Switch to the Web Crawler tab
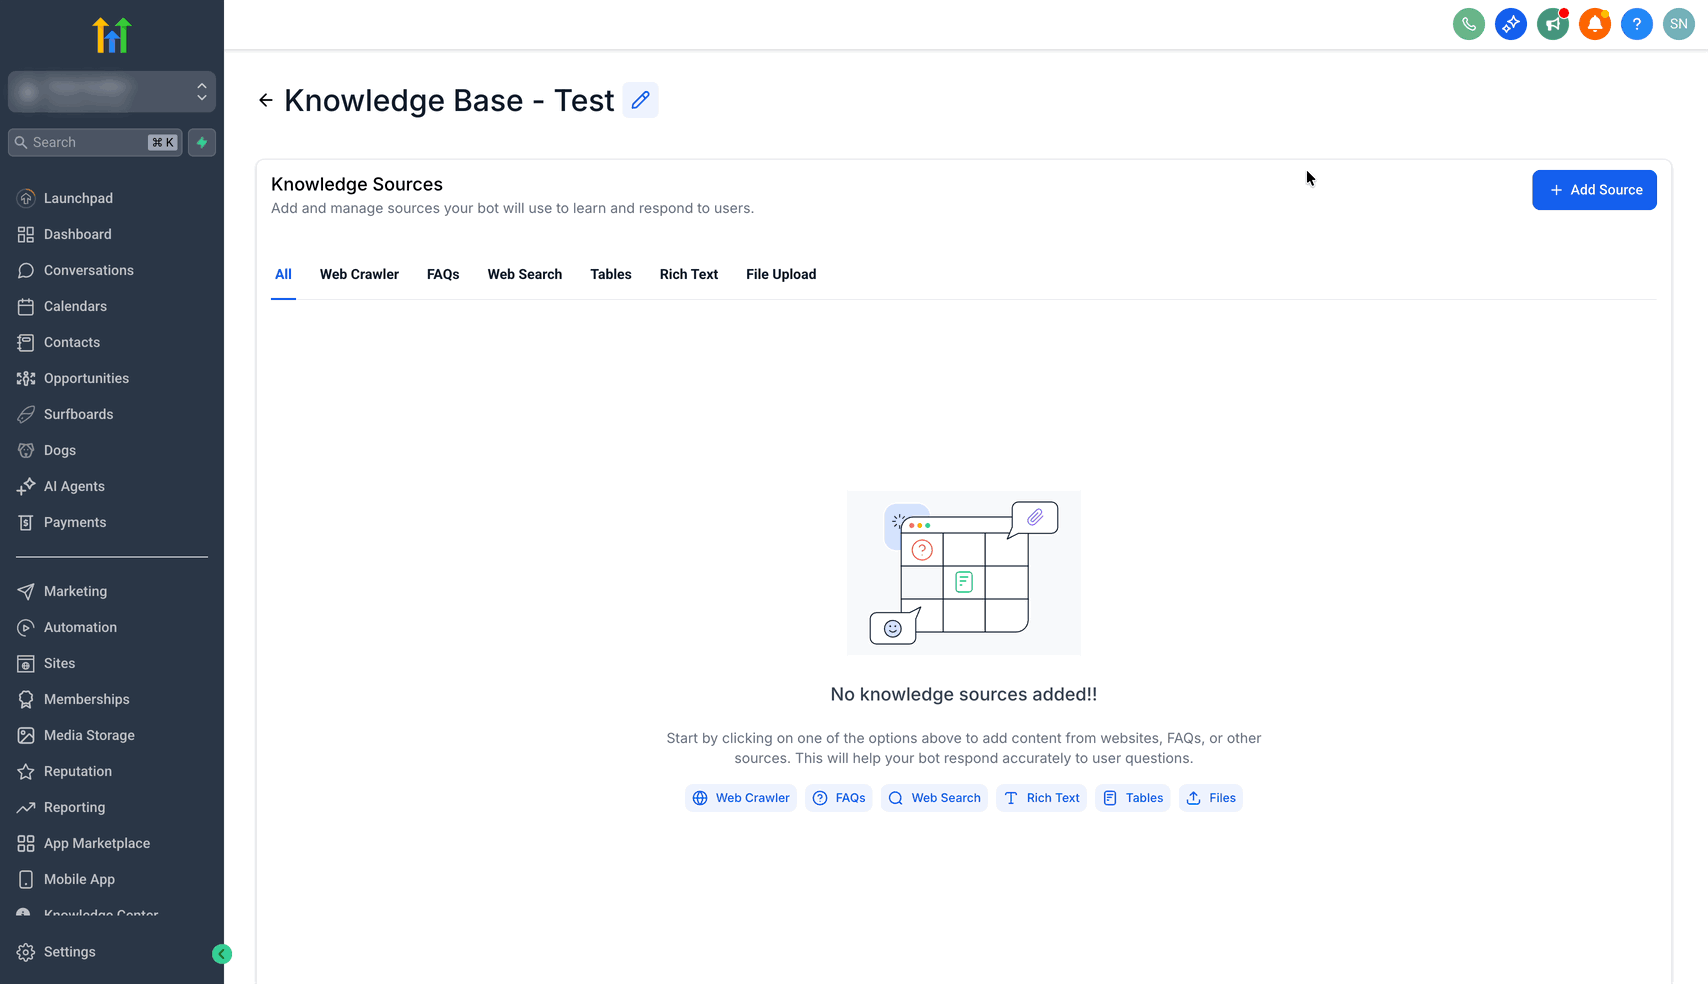Viewport: 1708px width, 984px height. tap(359, 274)
